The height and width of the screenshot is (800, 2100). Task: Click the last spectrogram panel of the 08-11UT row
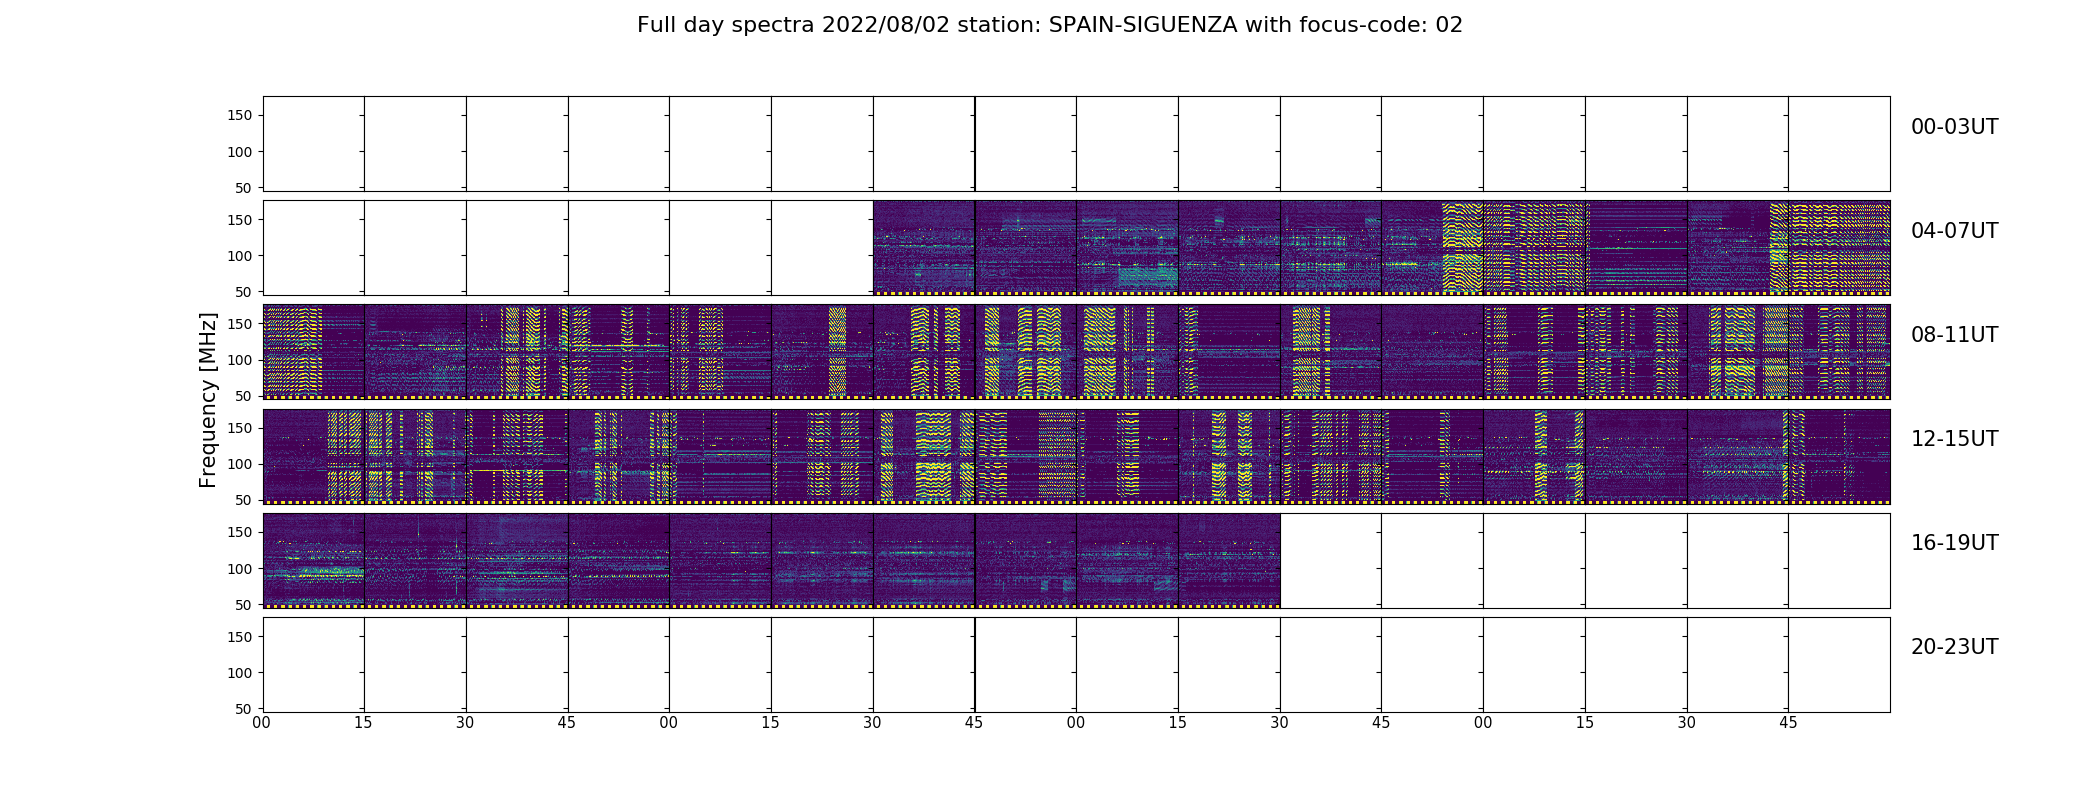[x=1839, y=352]
